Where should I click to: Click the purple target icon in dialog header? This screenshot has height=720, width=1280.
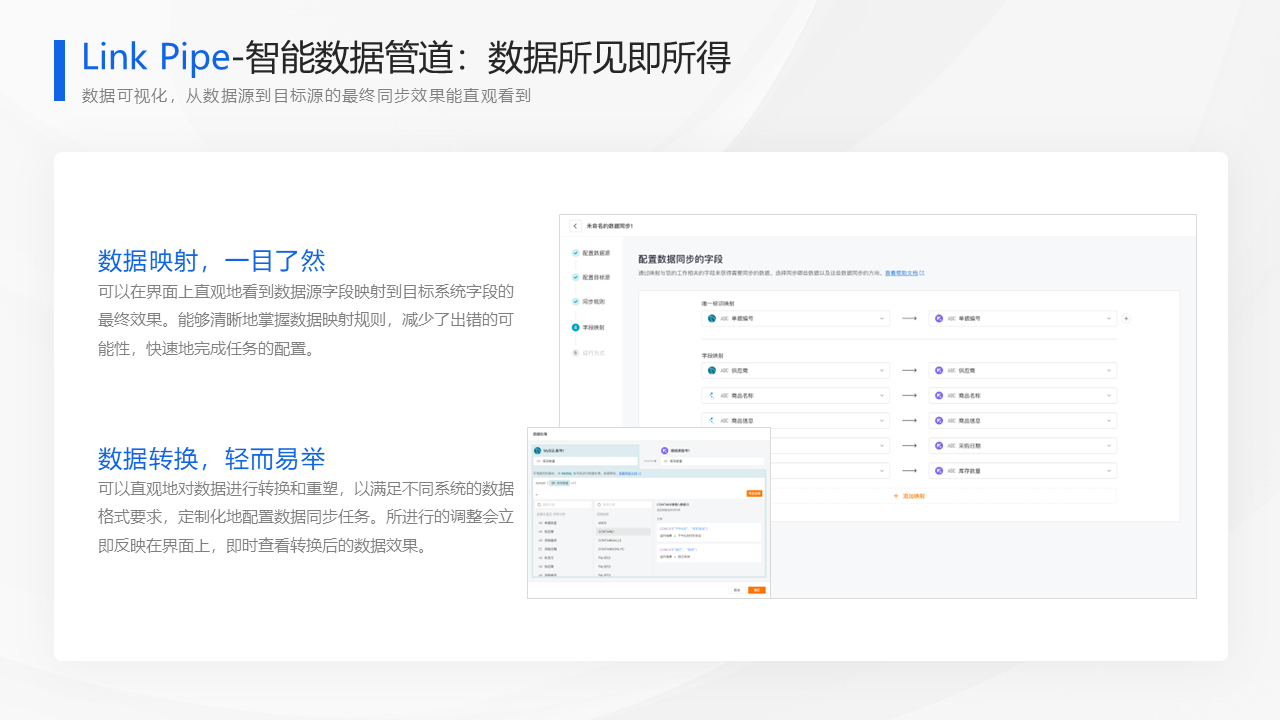[664, 451]
